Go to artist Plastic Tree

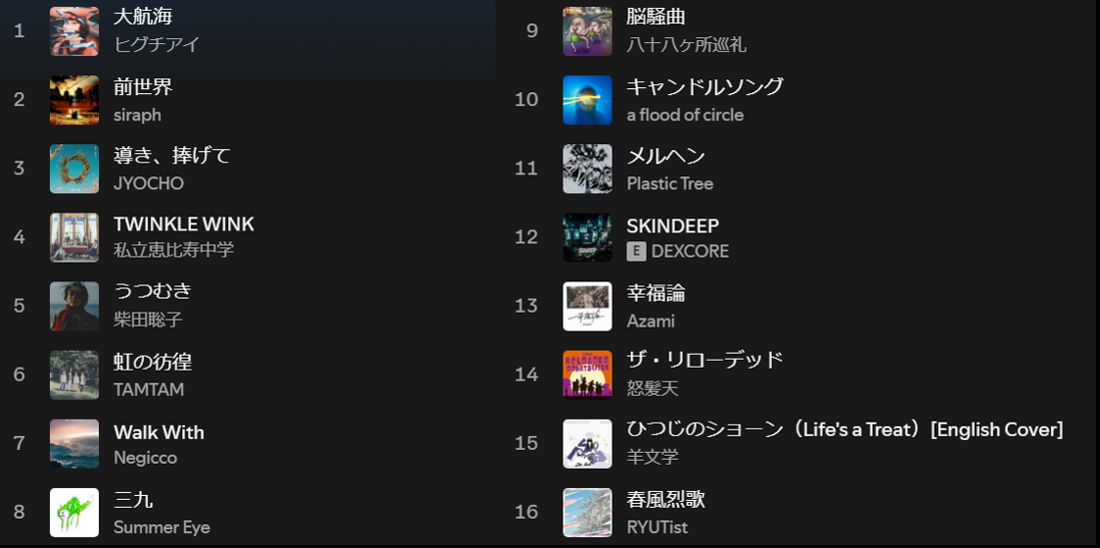click(670, 183)
